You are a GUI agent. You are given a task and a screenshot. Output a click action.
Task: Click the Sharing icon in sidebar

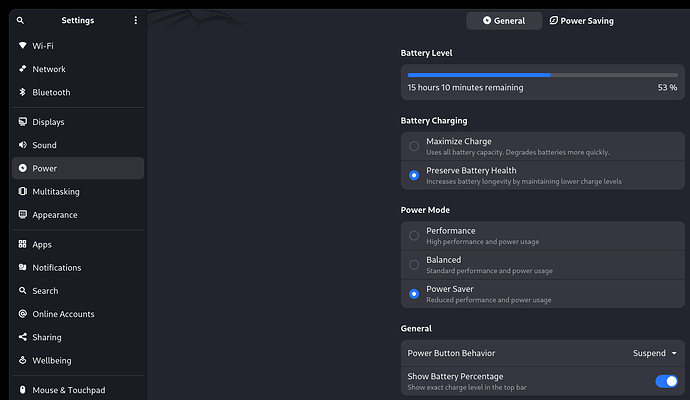[x=22, y=337]
